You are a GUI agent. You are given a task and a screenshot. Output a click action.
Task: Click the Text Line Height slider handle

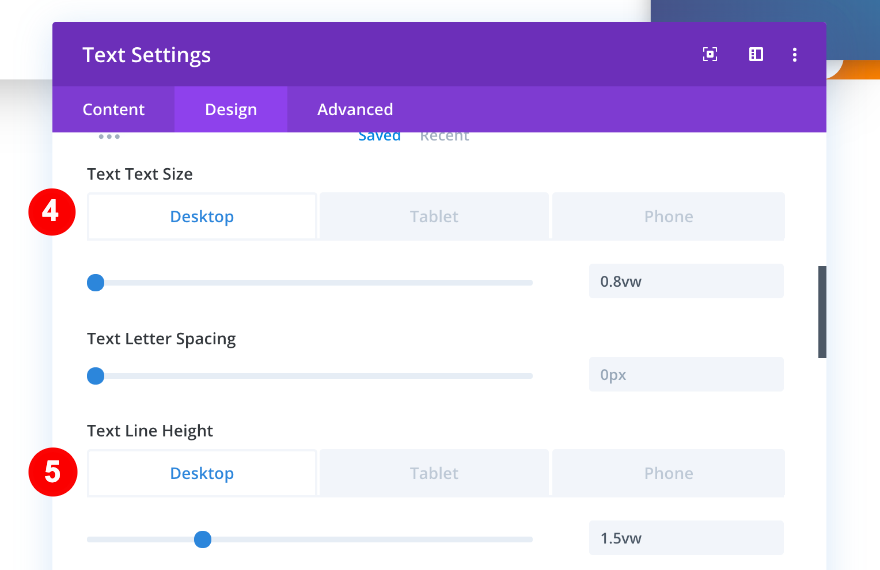(x=203, y=540)
